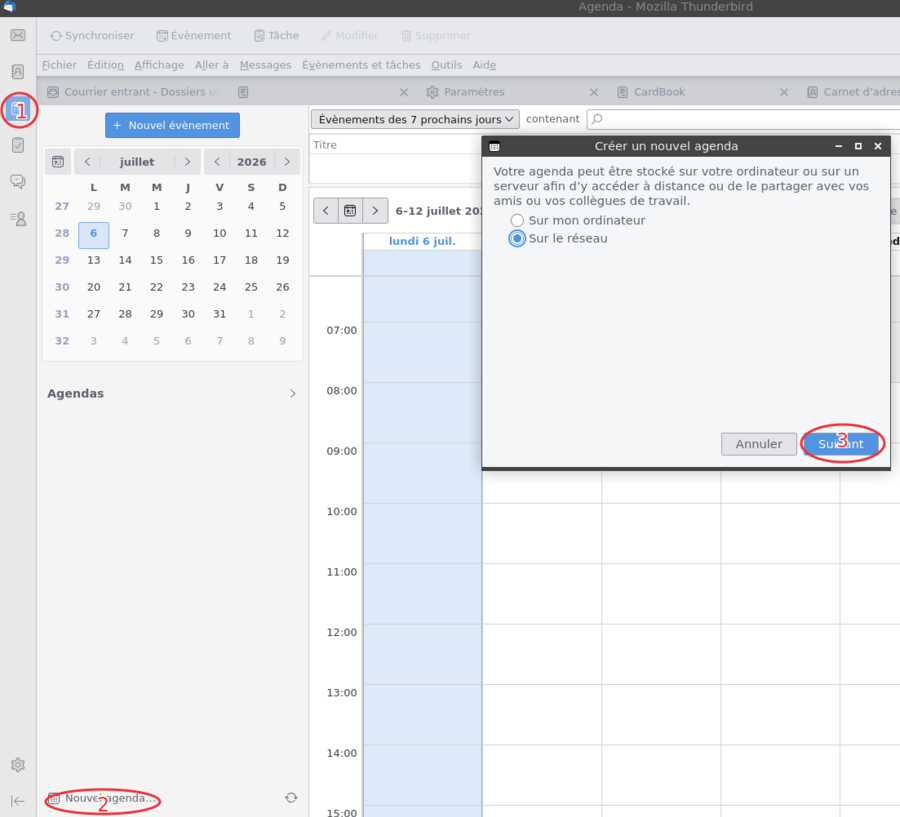Viewport: 900px width, 817px height.
Task: Click the calendar sync refresh icon
Action: (291, 797)
